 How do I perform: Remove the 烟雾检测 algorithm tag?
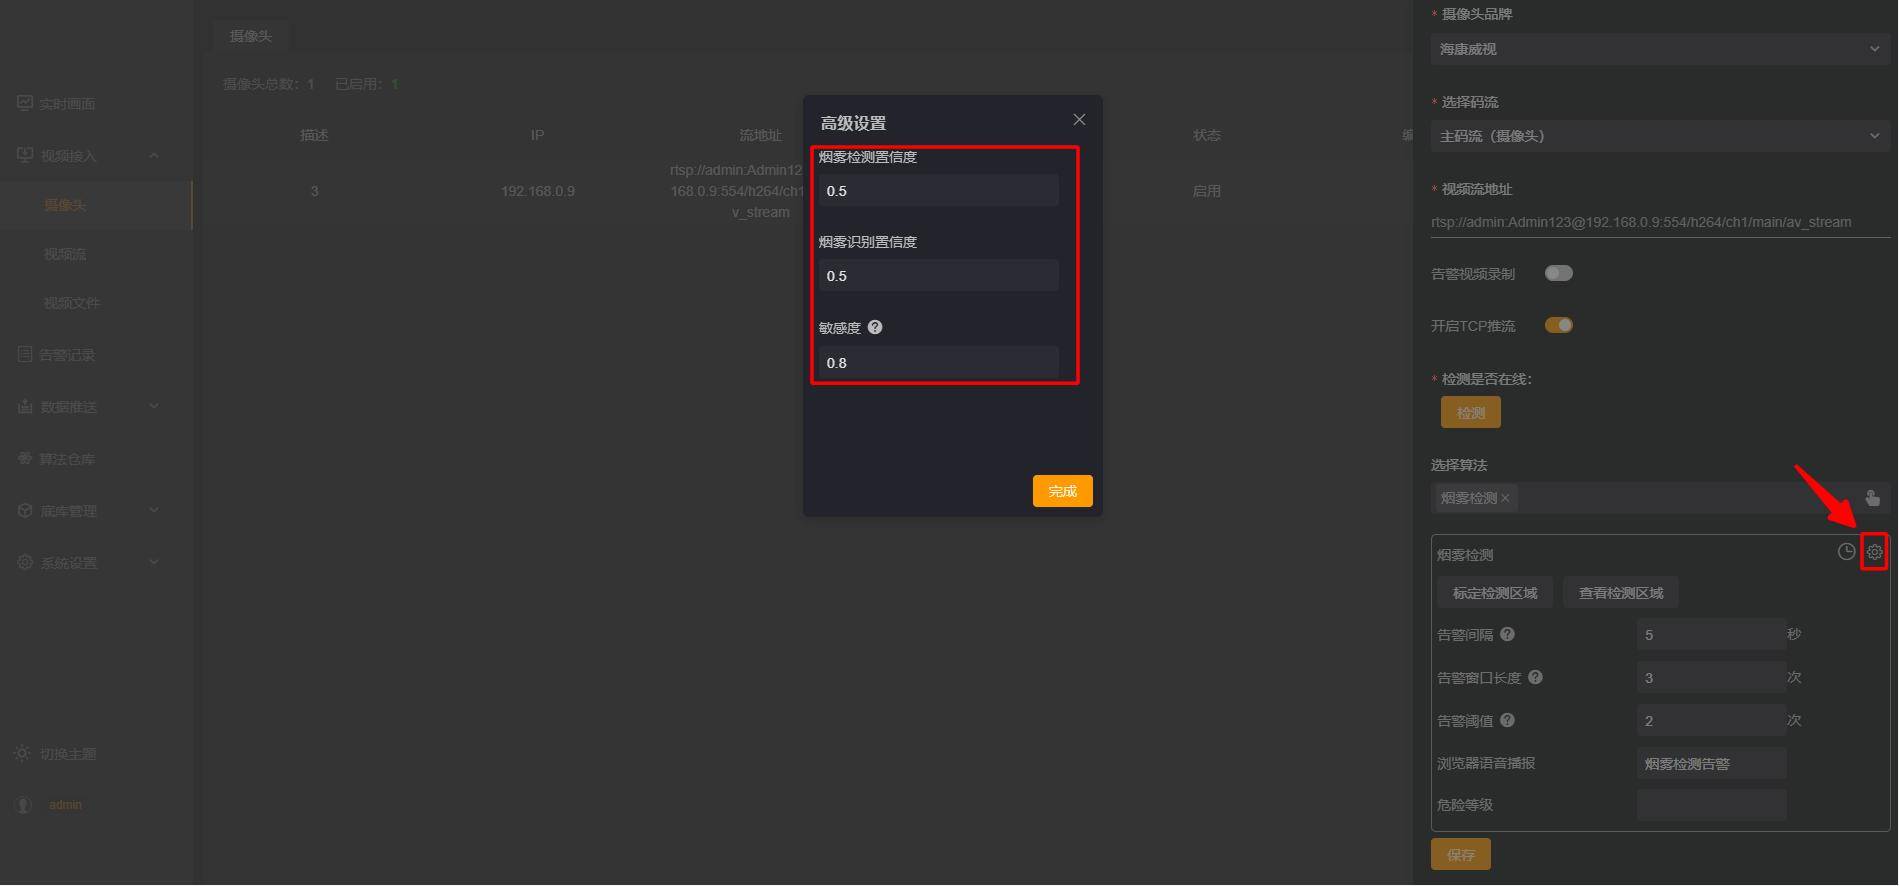pyautogui.click(x=1505, y=498)
